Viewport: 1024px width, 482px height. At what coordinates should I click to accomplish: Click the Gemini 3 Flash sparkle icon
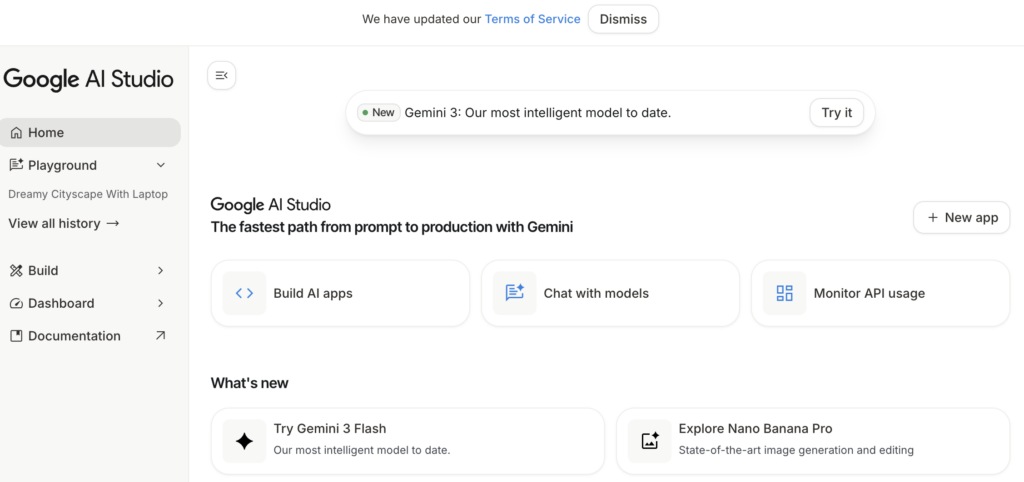(244, 441)
